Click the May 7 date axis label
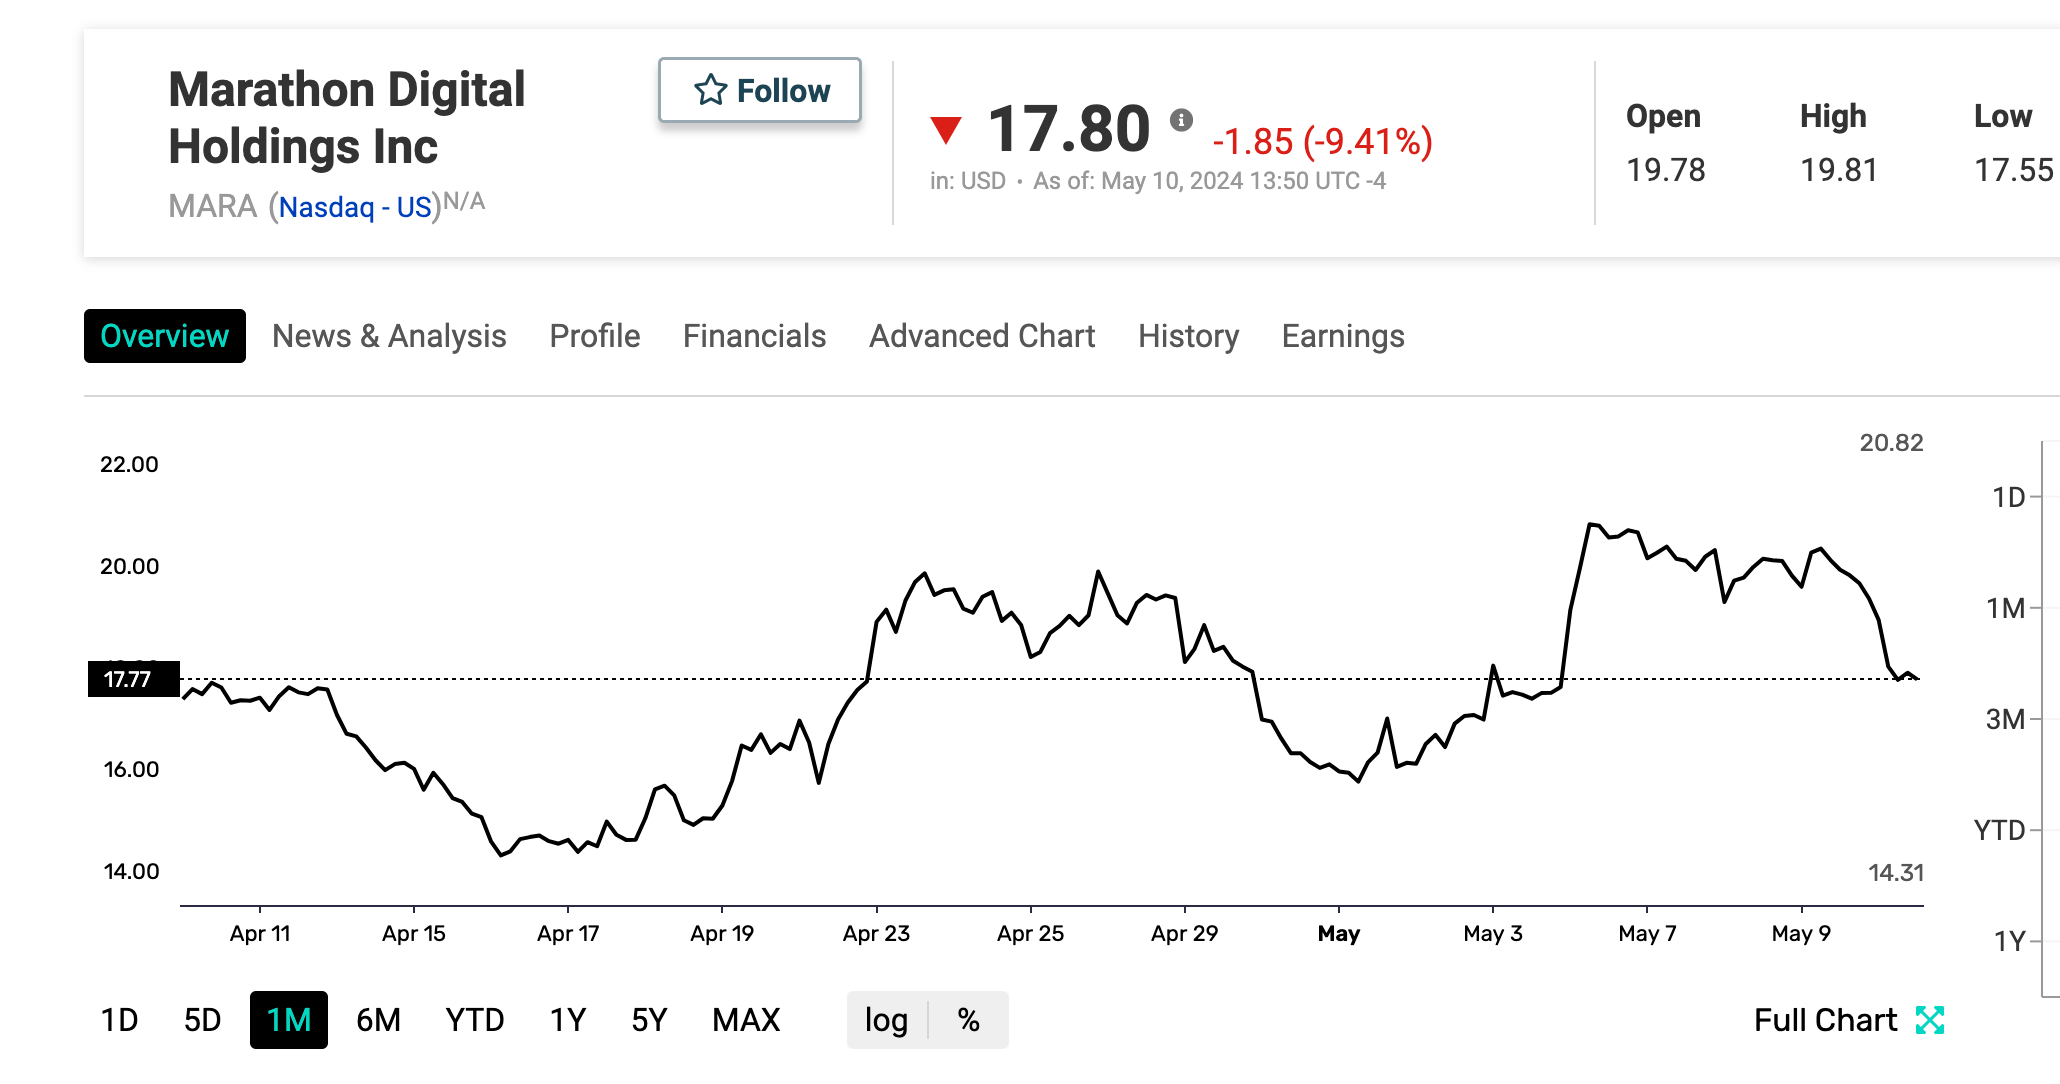Viewport: 2060px width, 1084px height. (1647, 934)
